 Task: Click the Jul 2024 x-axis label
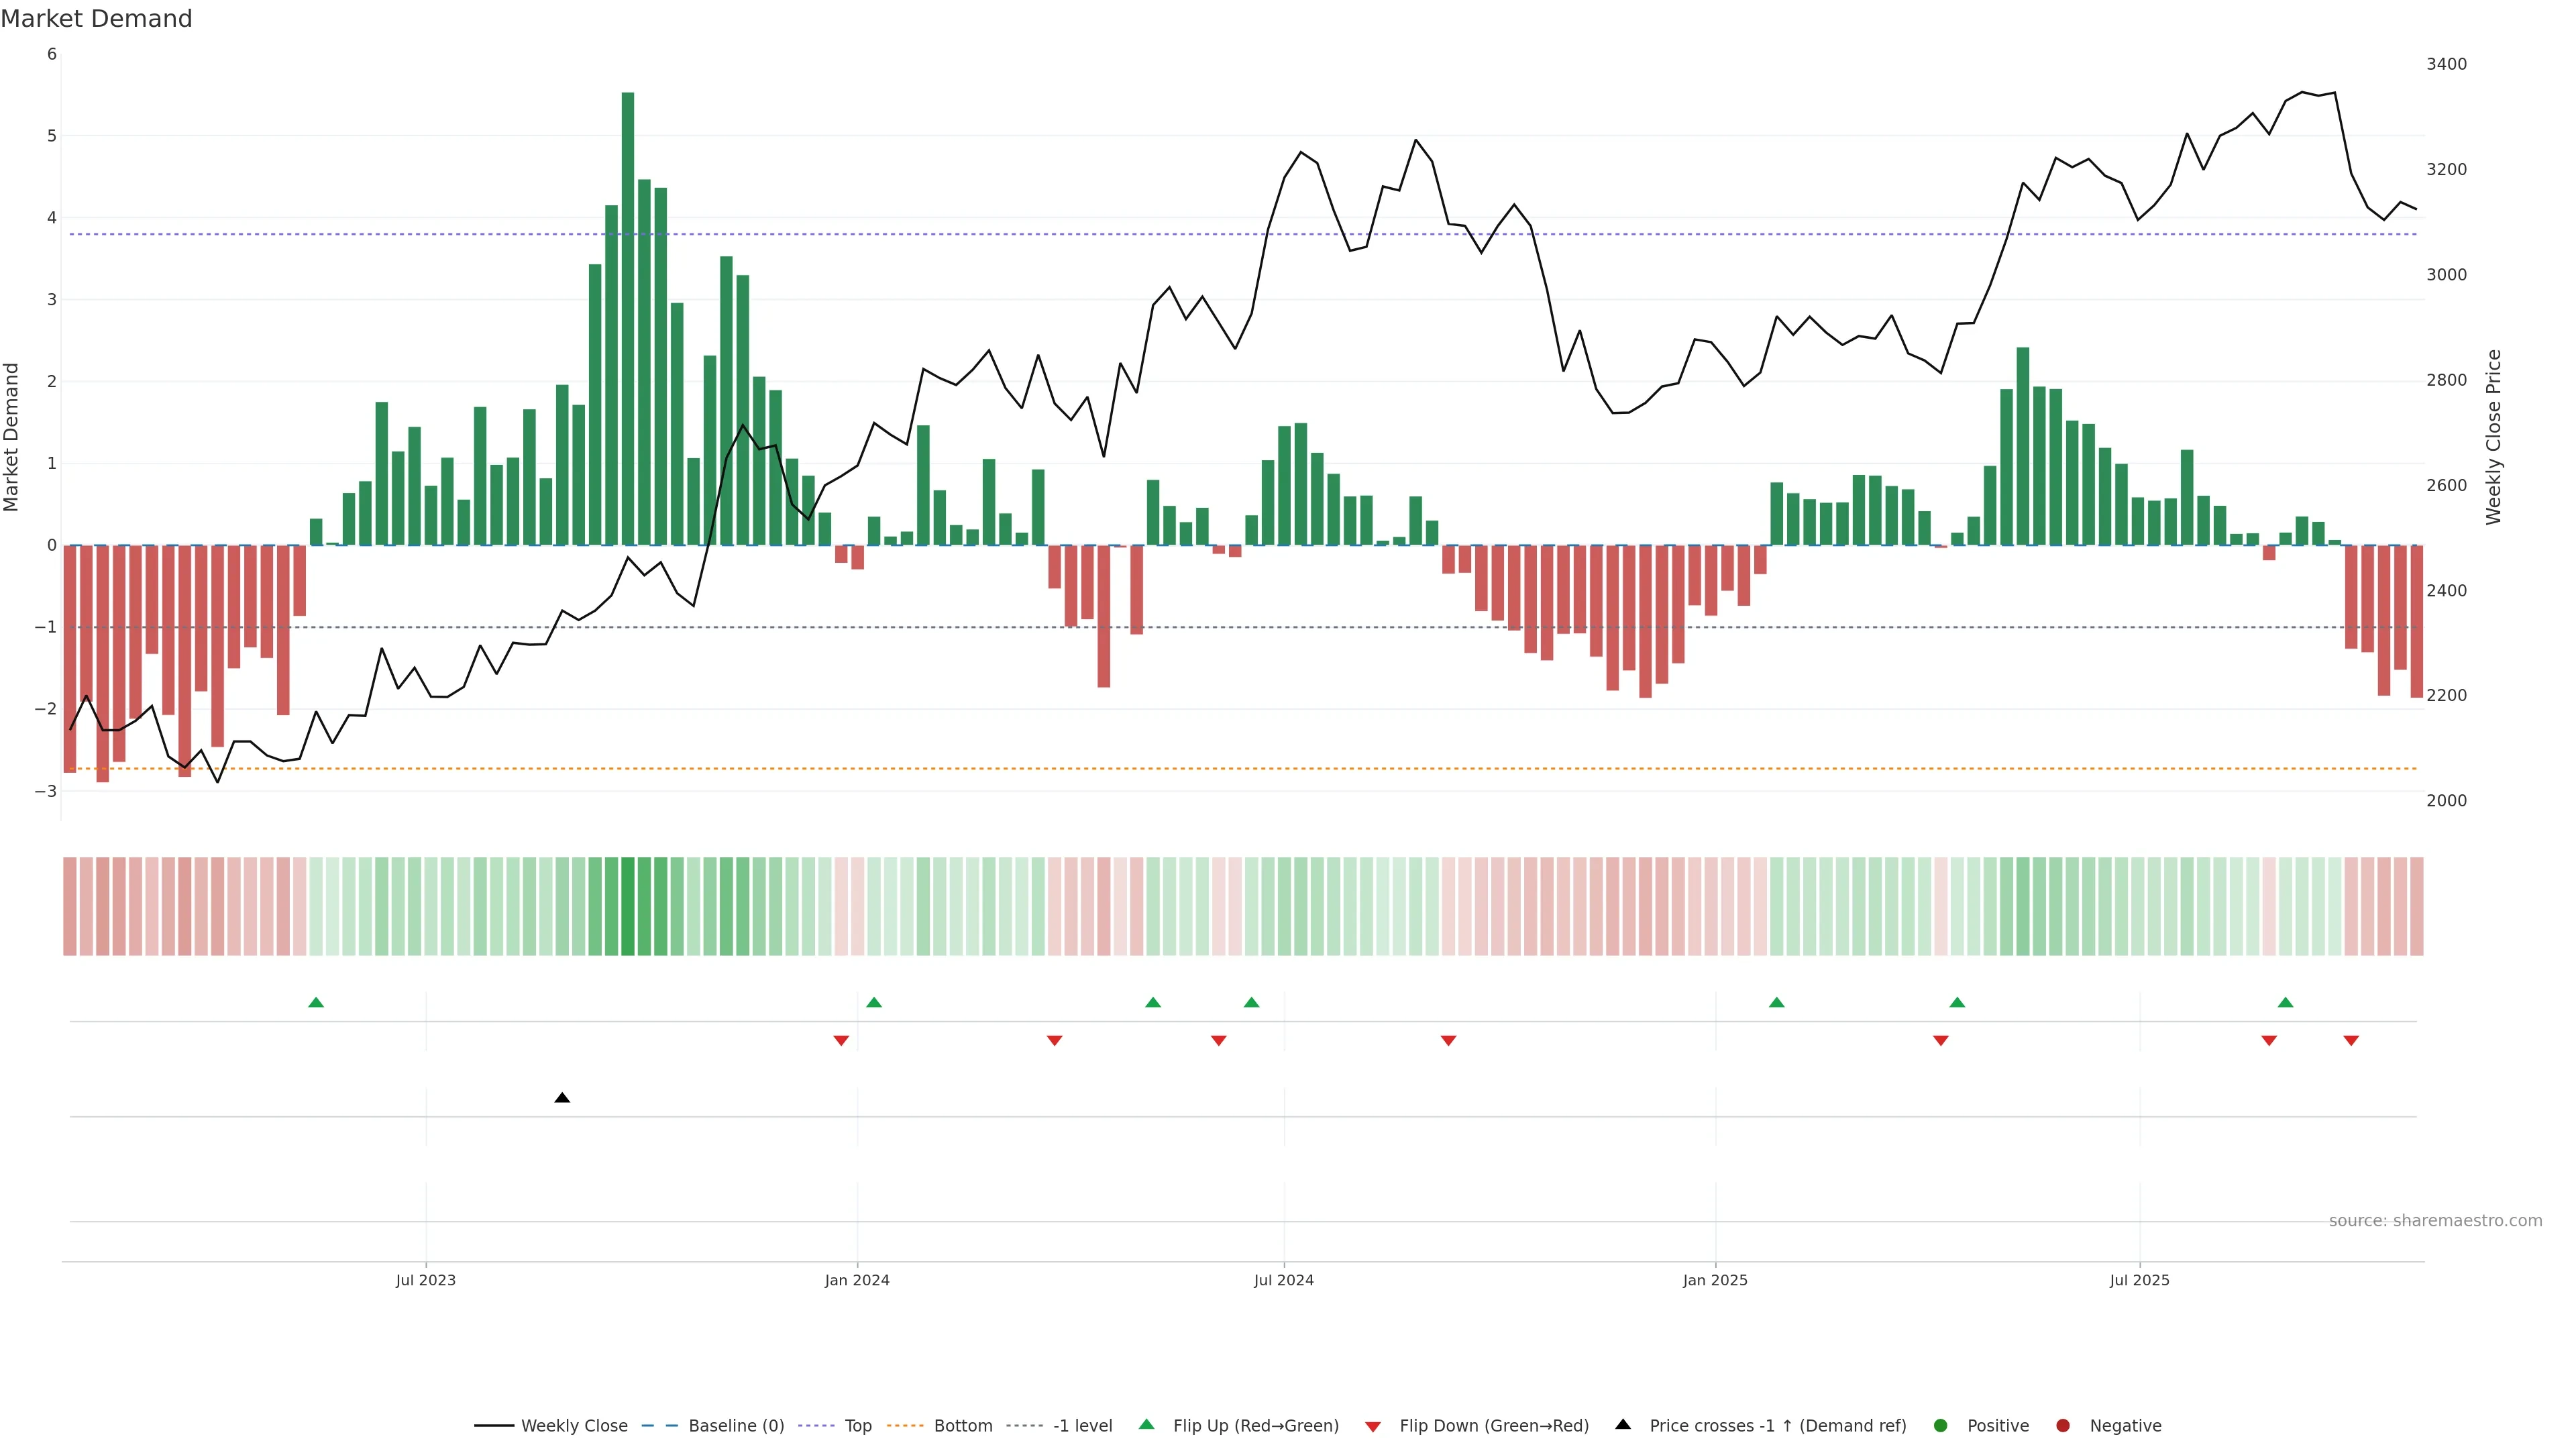point(1284,1280)
